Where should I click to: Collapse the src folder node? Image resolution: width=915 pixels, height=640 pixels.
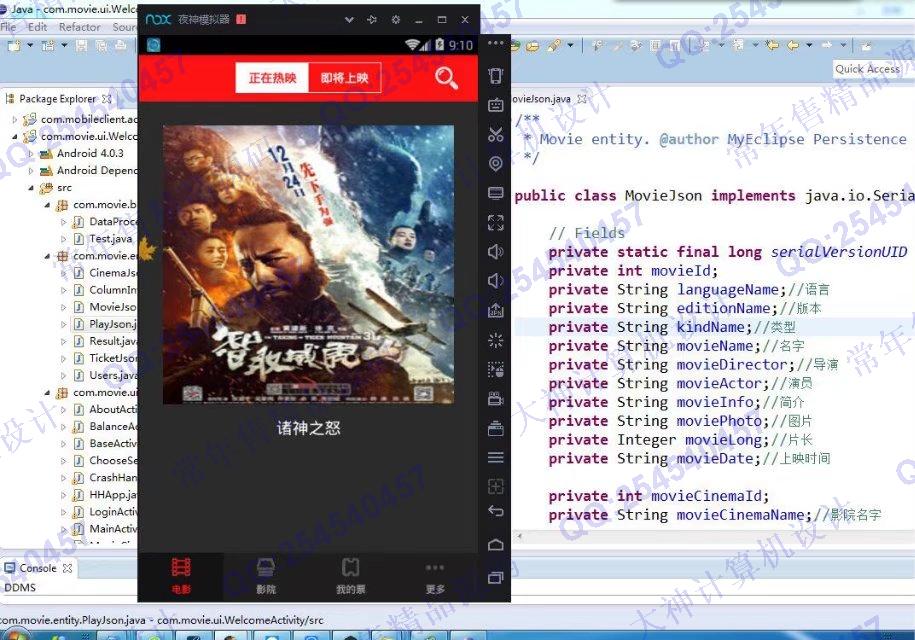click(x=32, y=187)
